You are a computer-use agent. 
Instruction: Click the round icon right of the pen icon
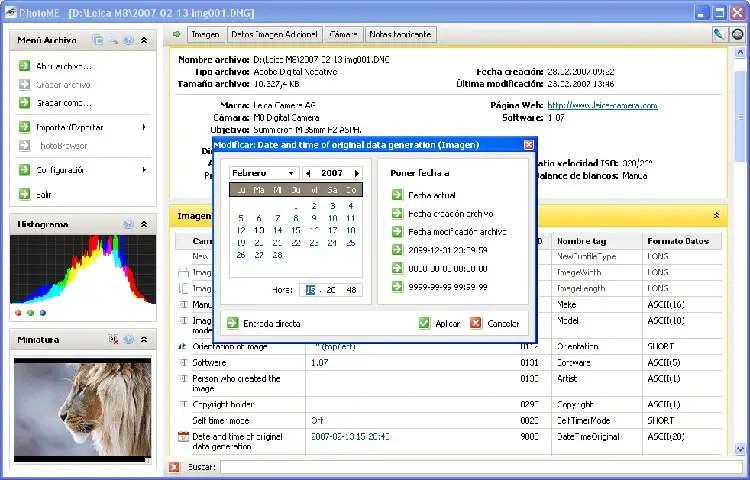point(738,34)
